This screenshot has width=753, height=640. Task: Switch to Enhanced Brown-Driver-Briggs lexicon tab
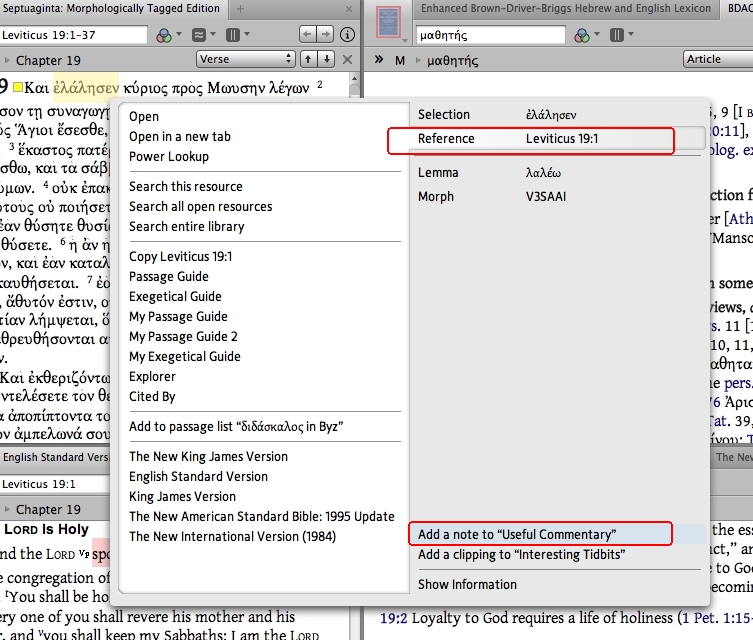coord(566,9)
